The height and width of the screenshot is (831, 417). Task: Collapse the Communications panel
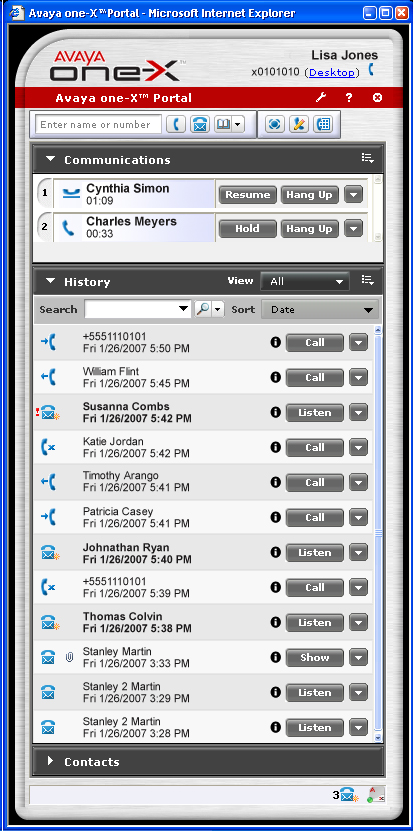(50, 159)
